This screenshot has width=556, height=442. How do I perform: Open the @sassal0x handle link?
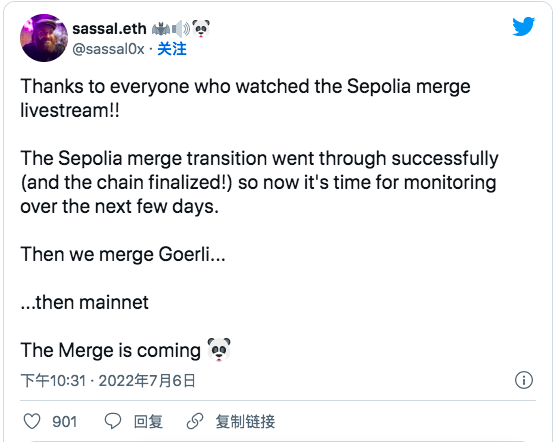tap(109, 49)
